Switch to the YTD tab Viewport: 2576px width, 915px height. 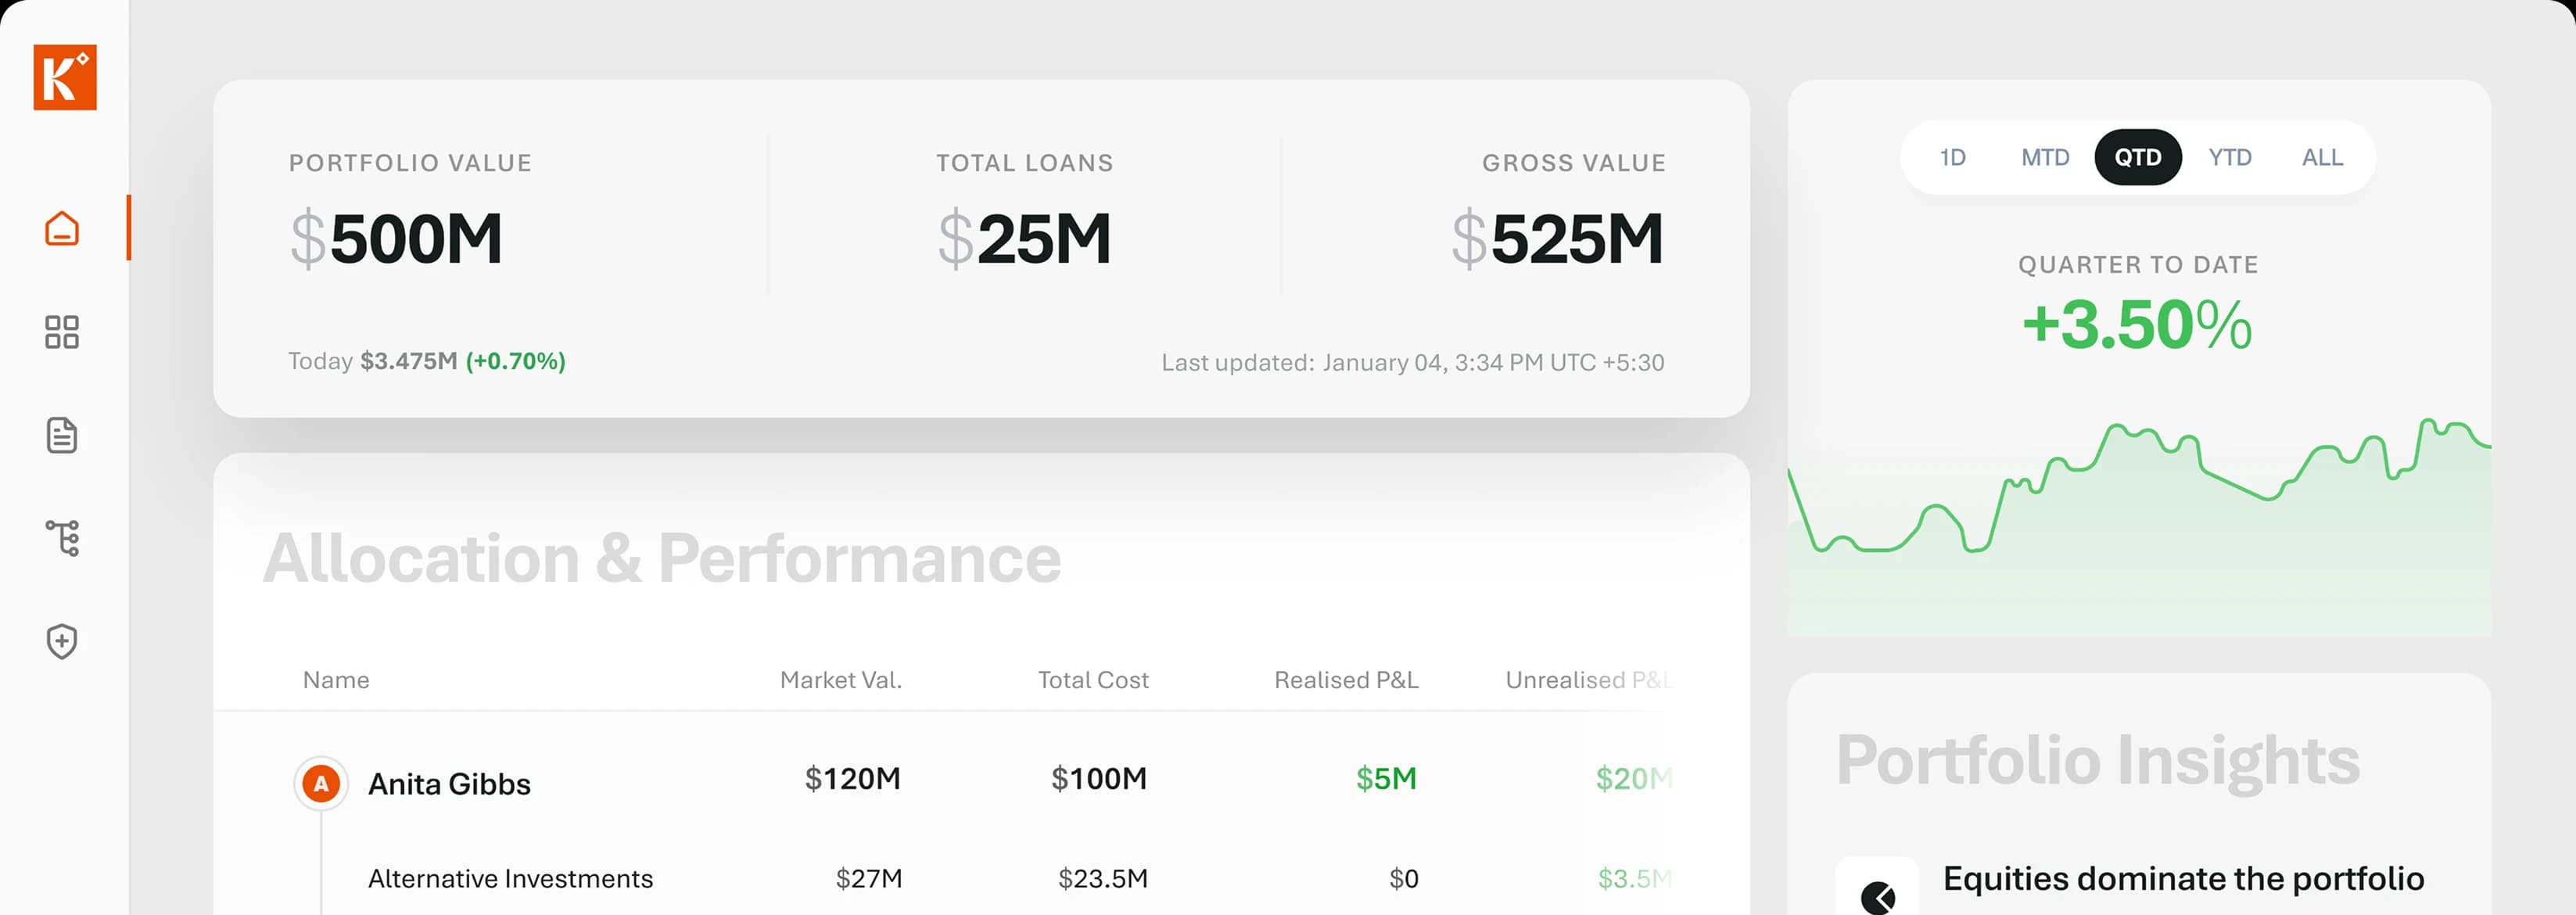[2230, 157]
